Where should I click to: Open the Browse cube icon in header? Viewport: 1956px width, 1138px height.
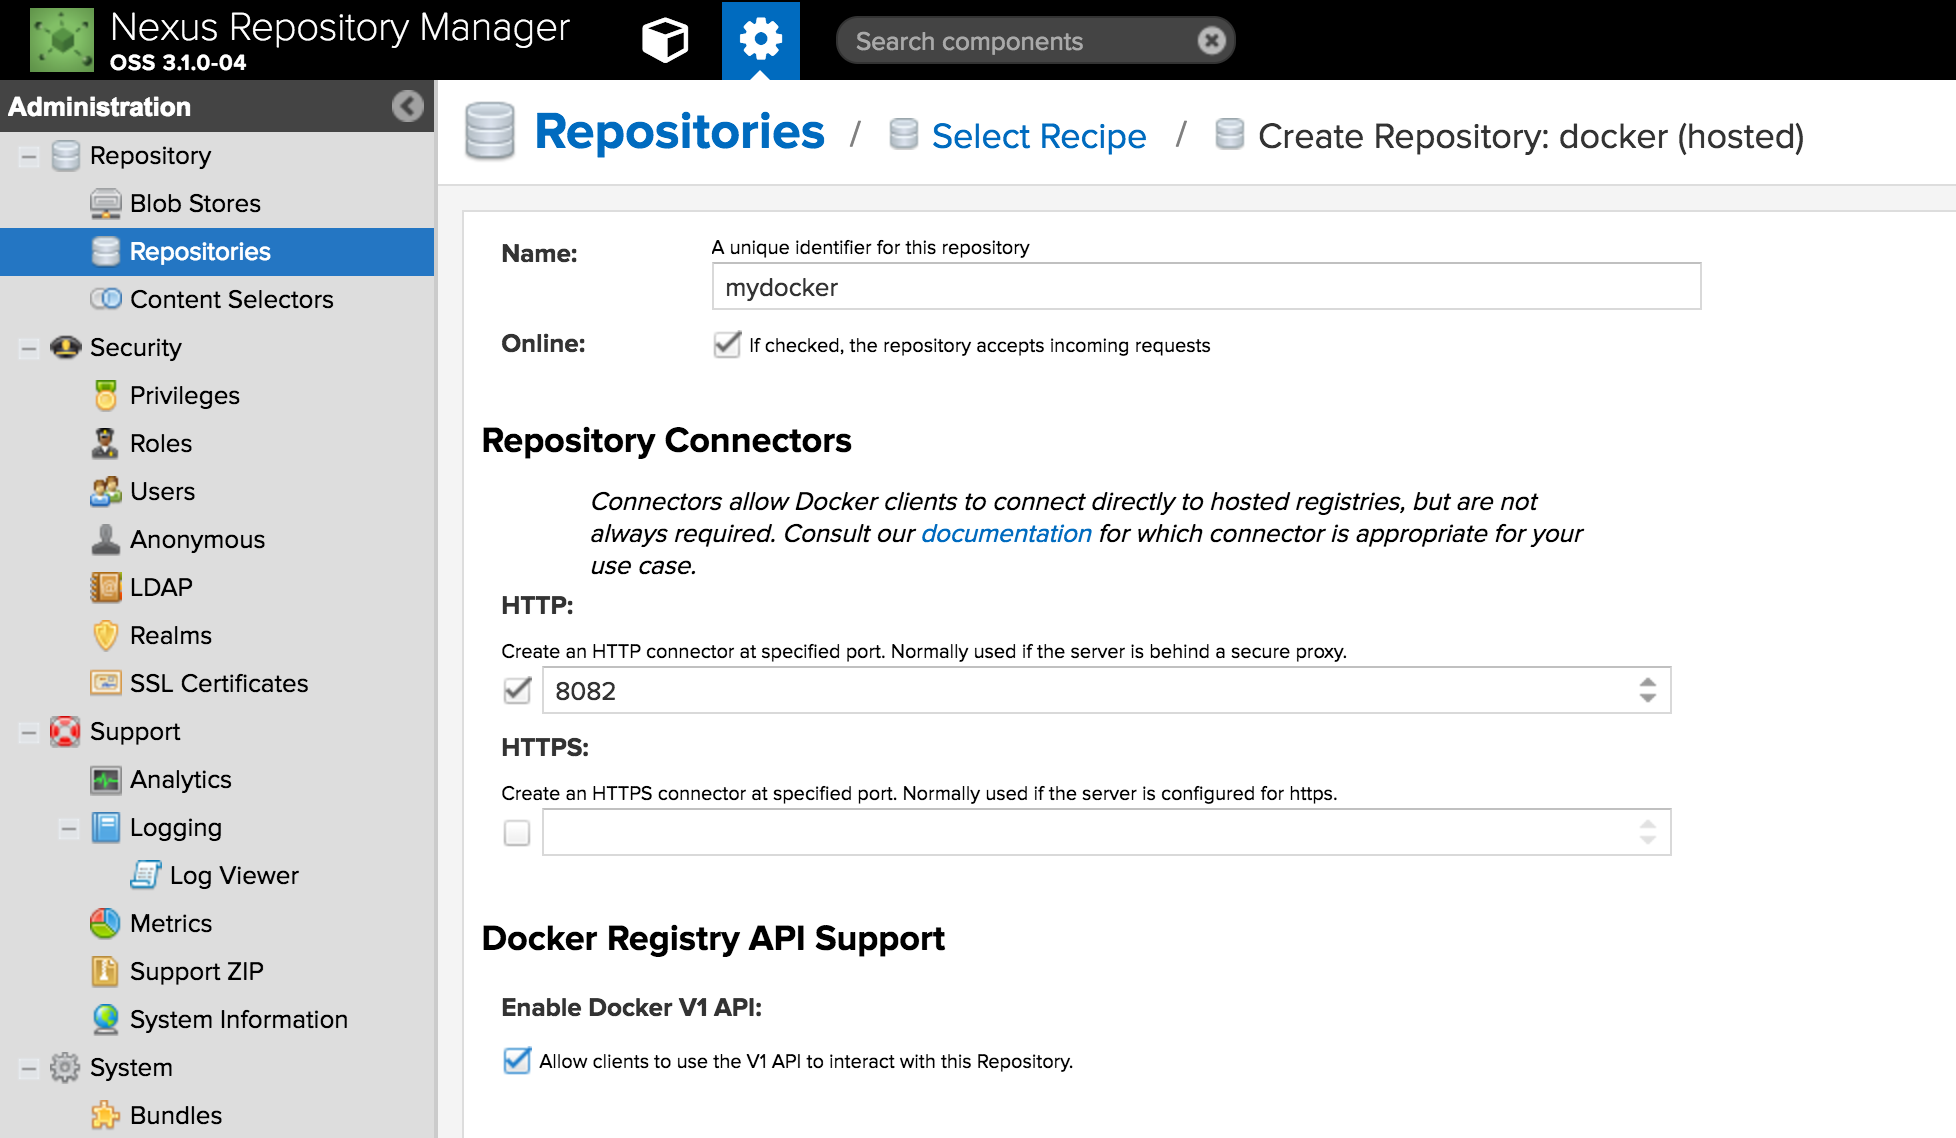665,40
